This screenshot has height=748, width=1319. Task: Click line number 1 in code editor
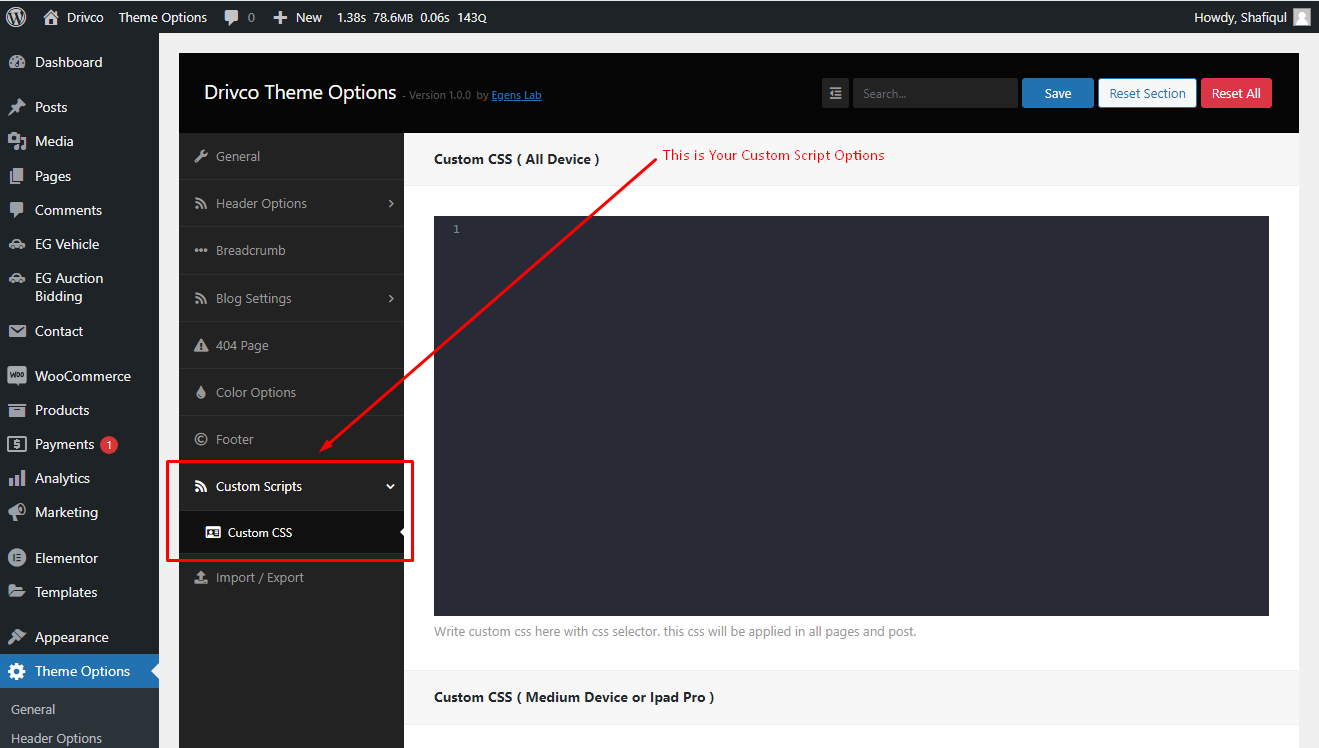pyautogui.click(x=456, y=230)
